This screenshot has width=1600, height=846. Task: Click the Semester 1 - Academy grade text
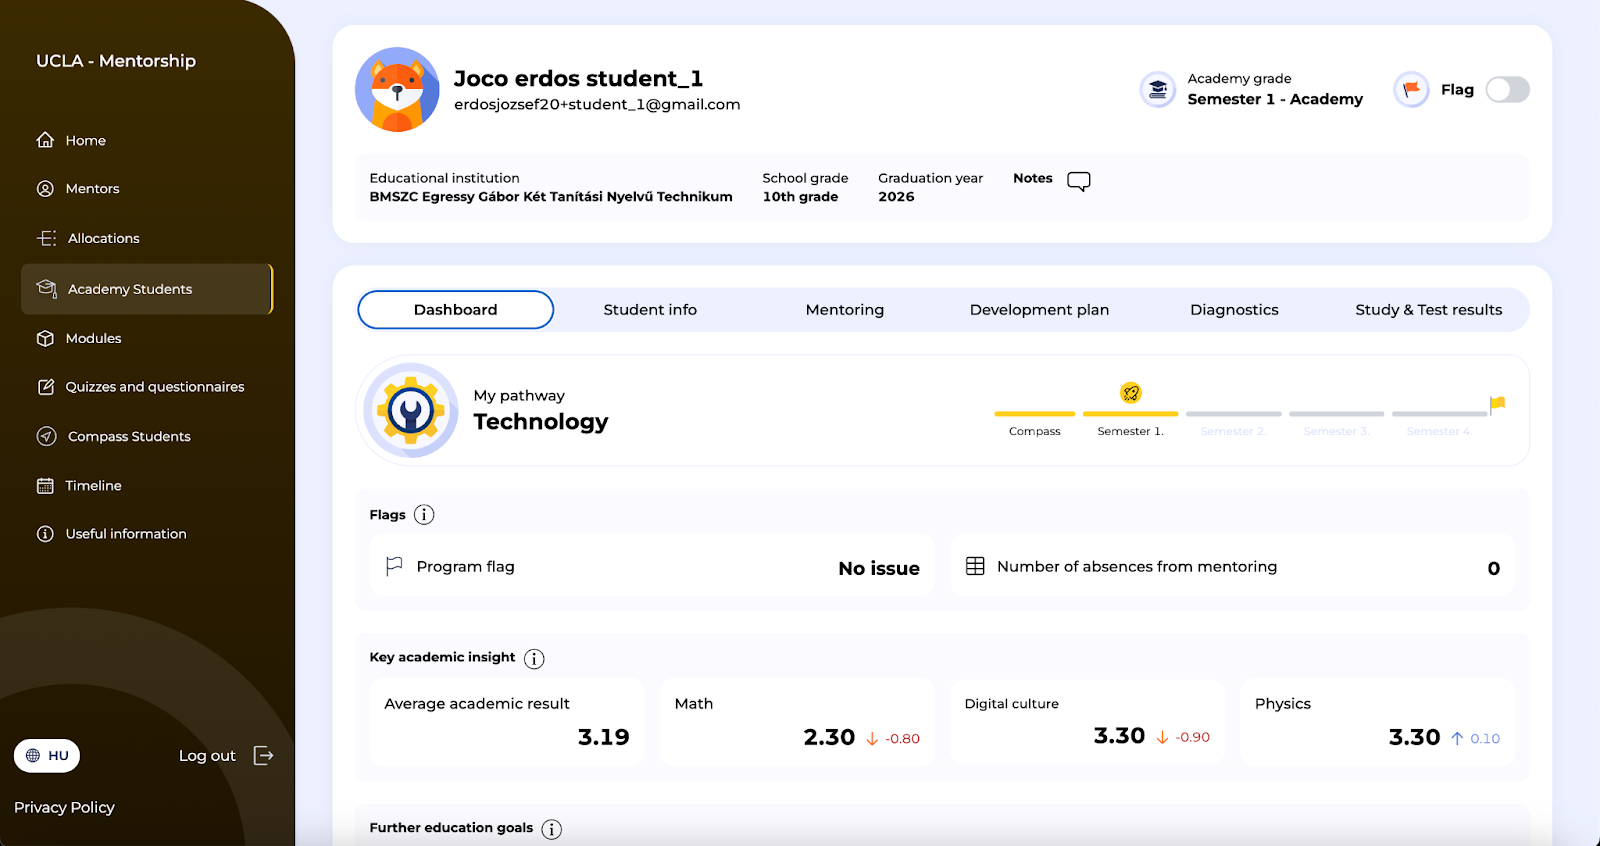(x=1275, y=99)
